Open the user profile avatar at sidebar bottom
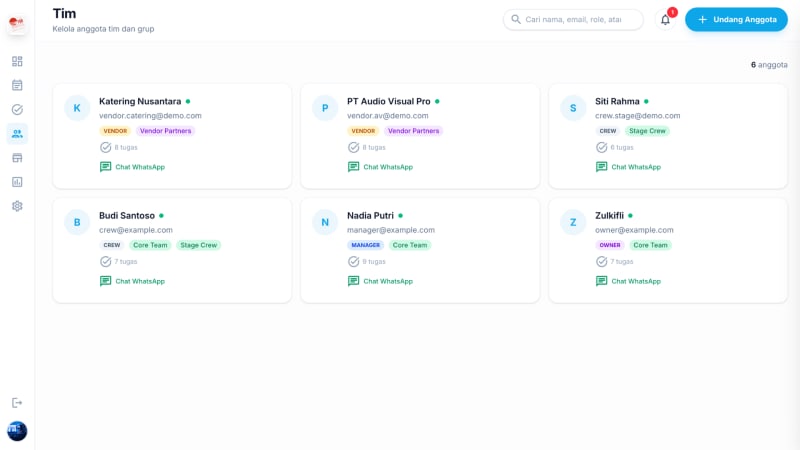Viewport: 800px width, 450px height. [x=17, y=431]
